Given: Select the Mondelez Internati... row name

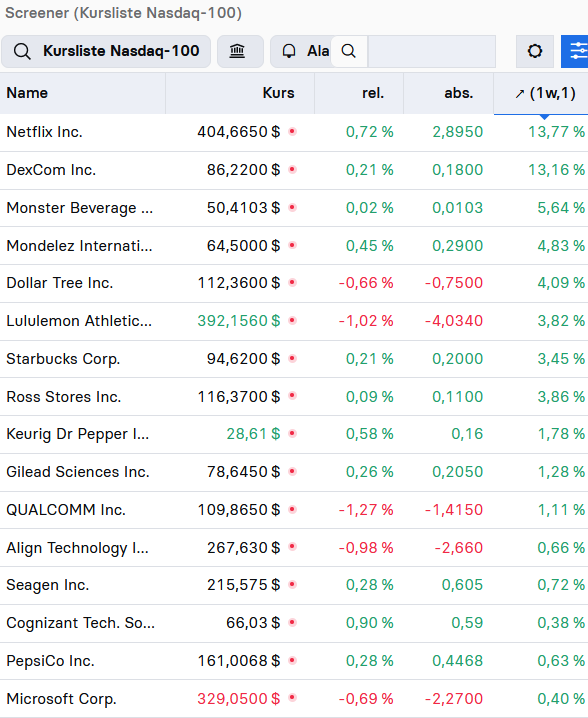Looking at the screenshot, I should tap(79, 246).
